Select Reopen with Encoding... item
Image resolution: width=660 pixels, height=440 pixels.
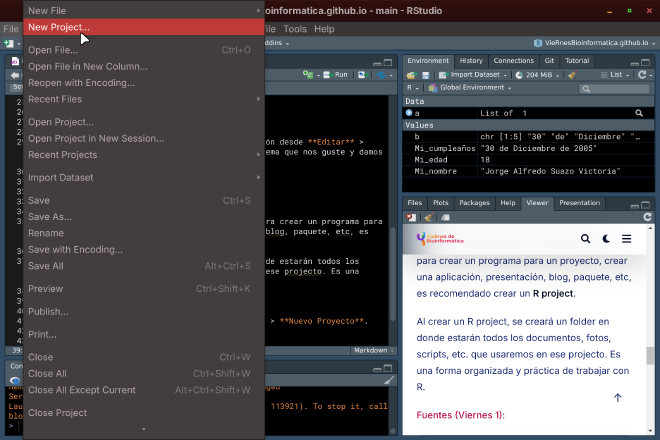point(144,83)
